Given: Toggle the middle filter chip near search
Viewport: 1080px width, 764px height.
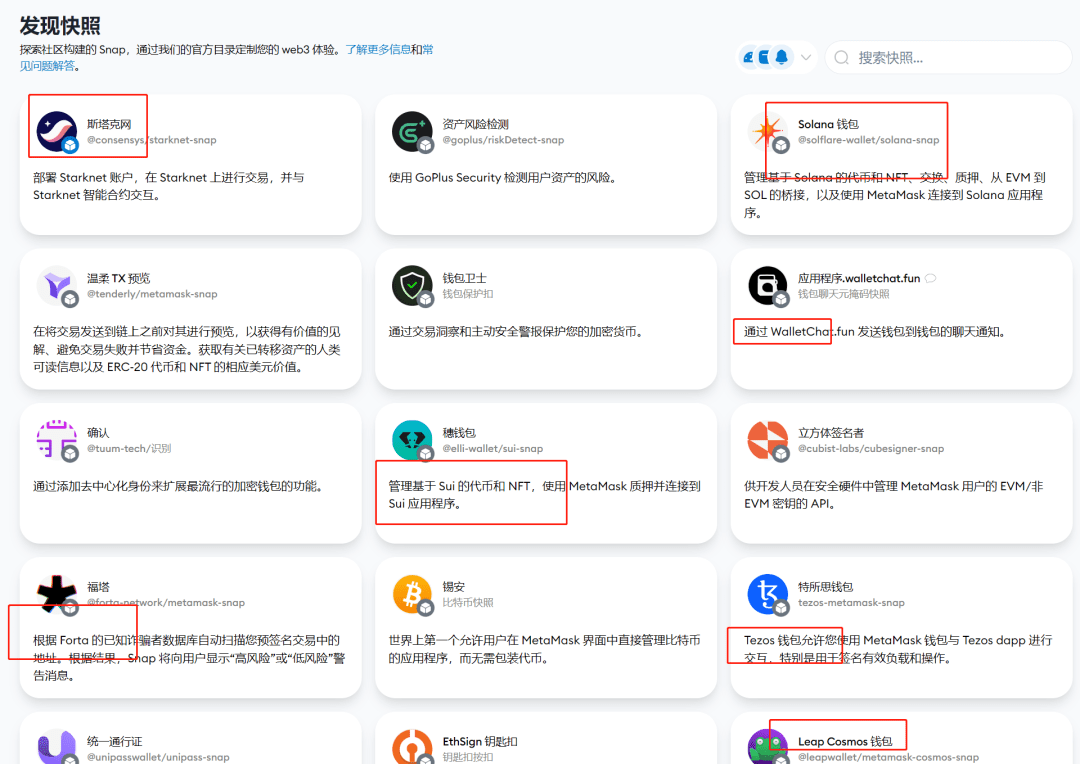Looking at the screenshot, I should point(765,57).
